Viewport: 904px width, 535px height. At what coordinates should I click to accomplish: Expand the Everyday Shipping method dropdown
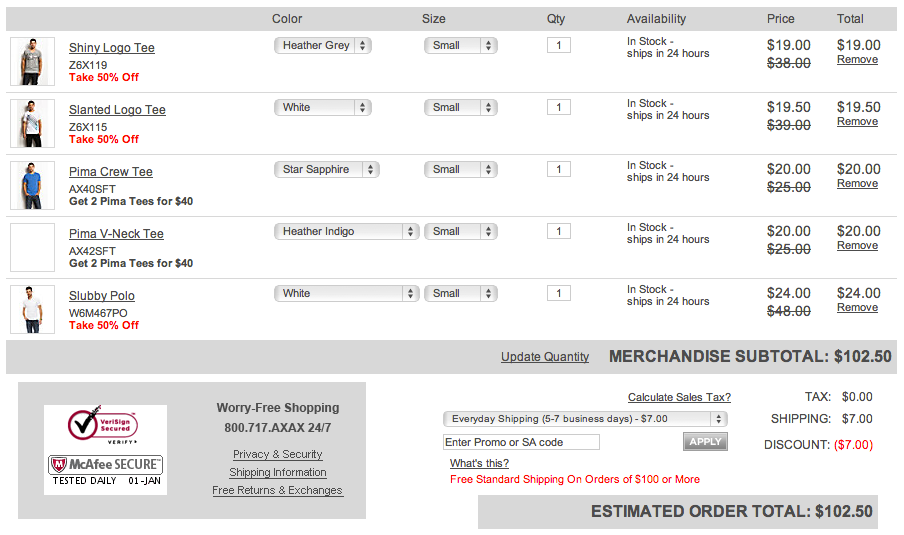click(x=585, y=419)
